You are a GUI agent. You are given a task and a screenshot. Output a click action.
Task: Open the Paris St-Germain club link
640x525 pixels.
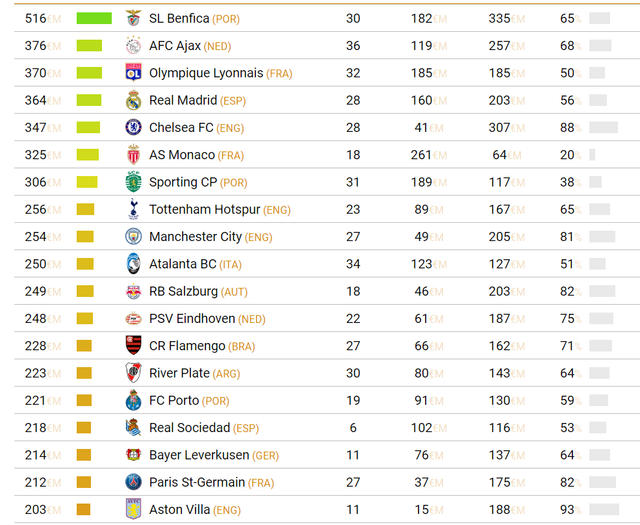pyautogui.click(x=196, y=482)
